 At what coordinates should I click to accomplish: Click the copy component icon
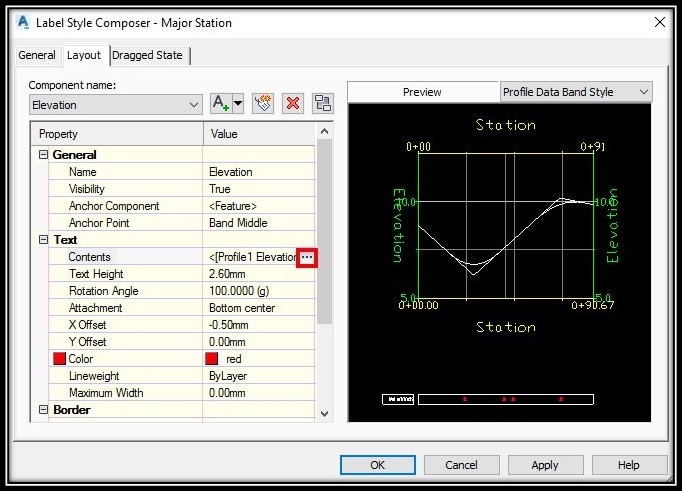[263, 104]
